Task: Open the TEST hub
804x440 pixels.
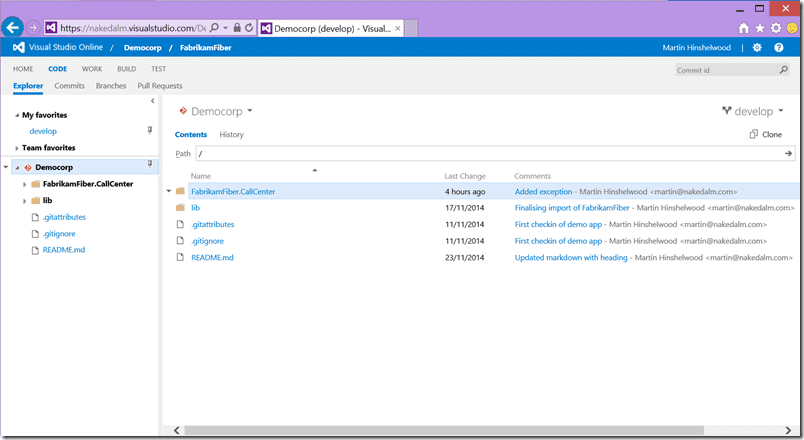Action: [158, 69]
